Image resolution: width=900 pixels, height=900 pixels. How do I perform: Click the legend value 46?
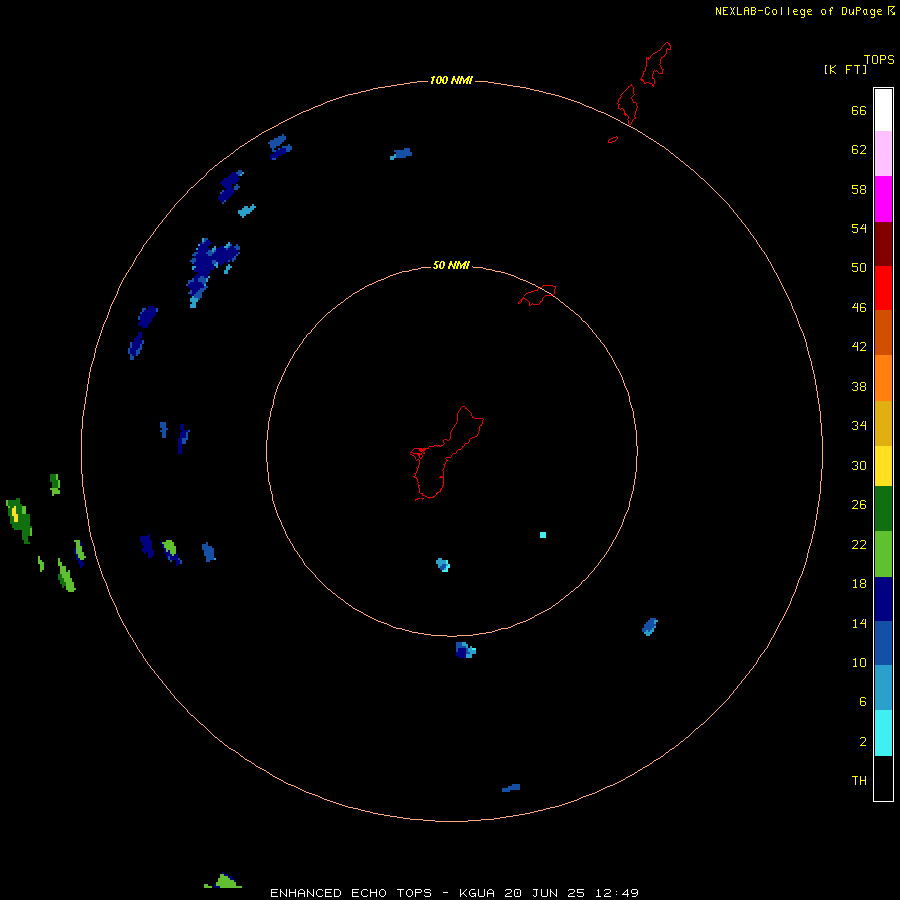pyautogui.click(x=859, y=308)
